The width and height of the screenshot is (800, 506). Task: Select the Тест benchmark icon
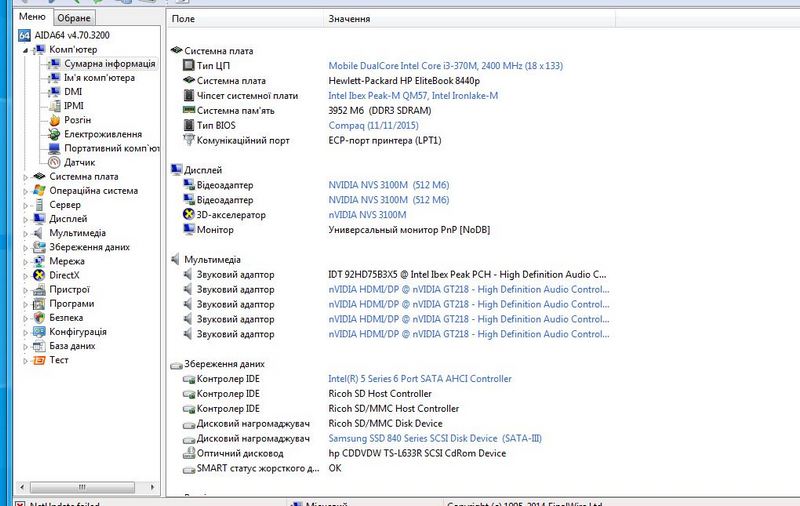tap(39, 360)
